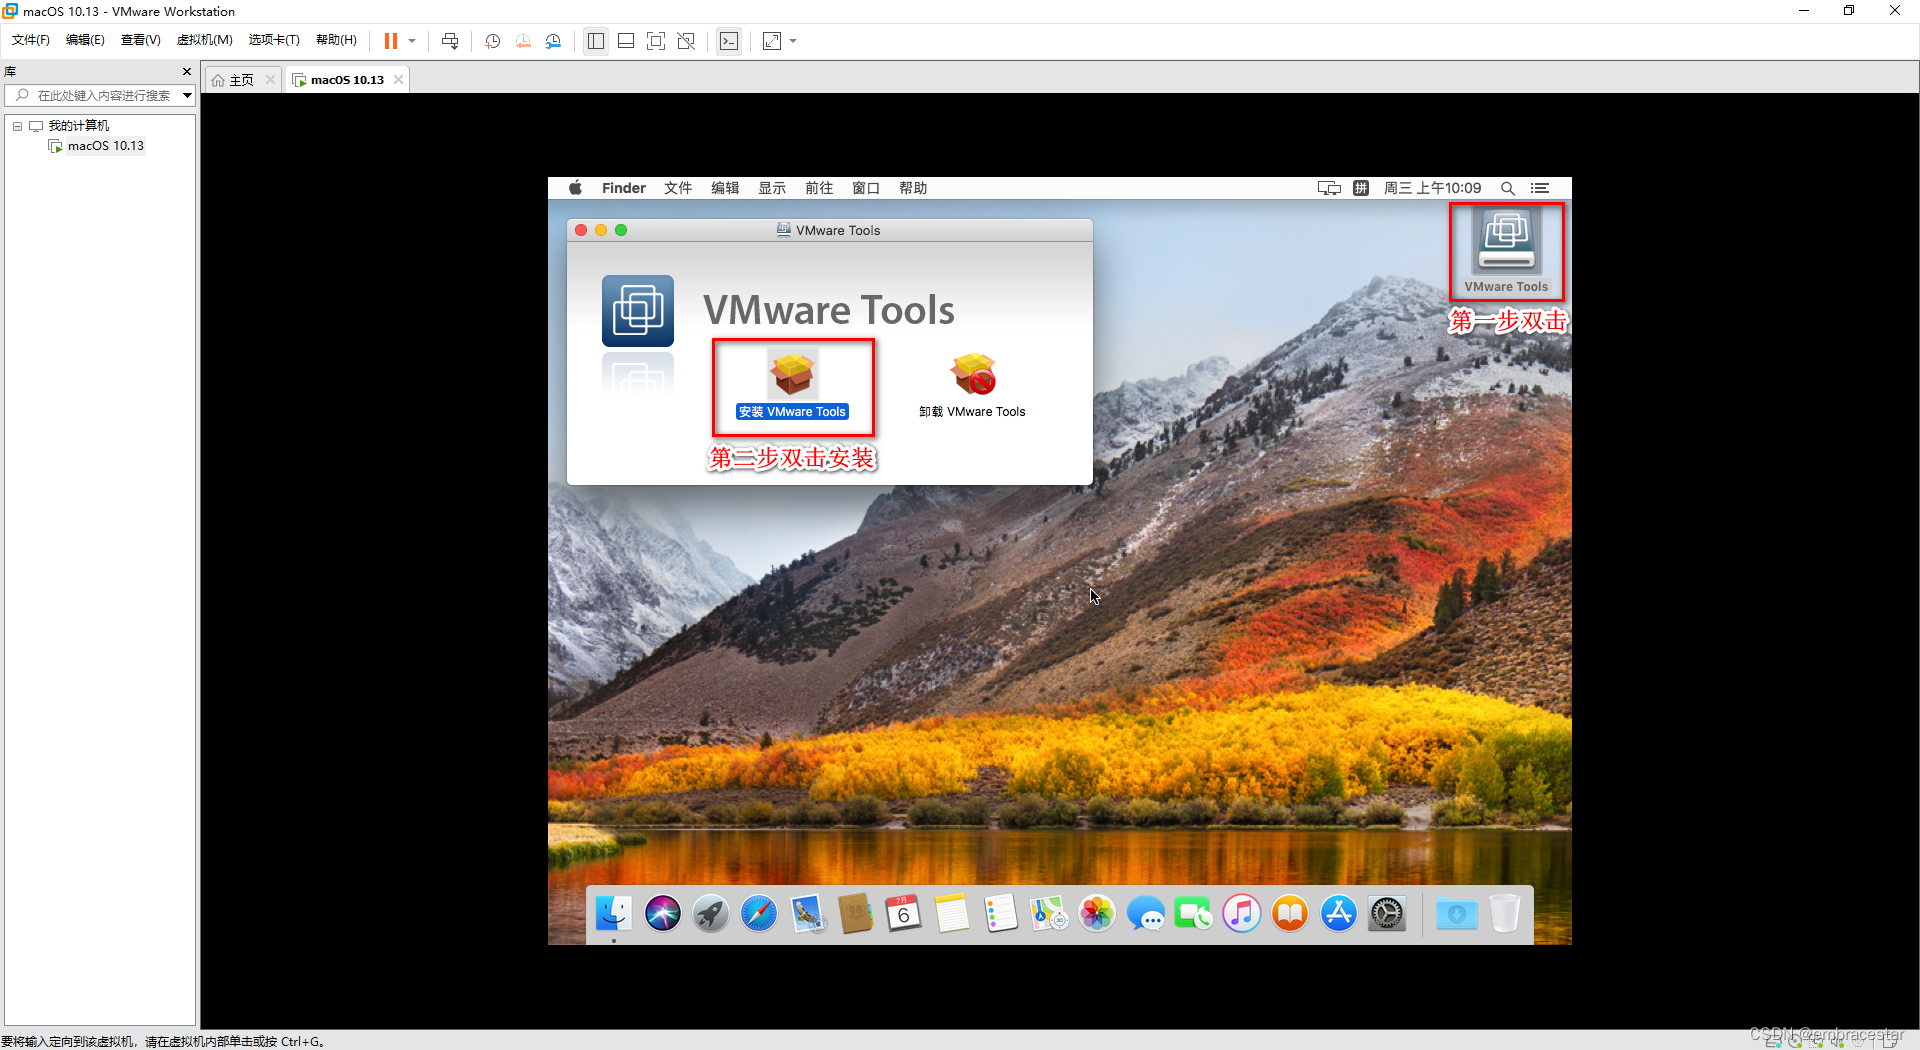The image size is (1920, 1050).
Task: Open Finder from the Dock
Action: point(614,913)
